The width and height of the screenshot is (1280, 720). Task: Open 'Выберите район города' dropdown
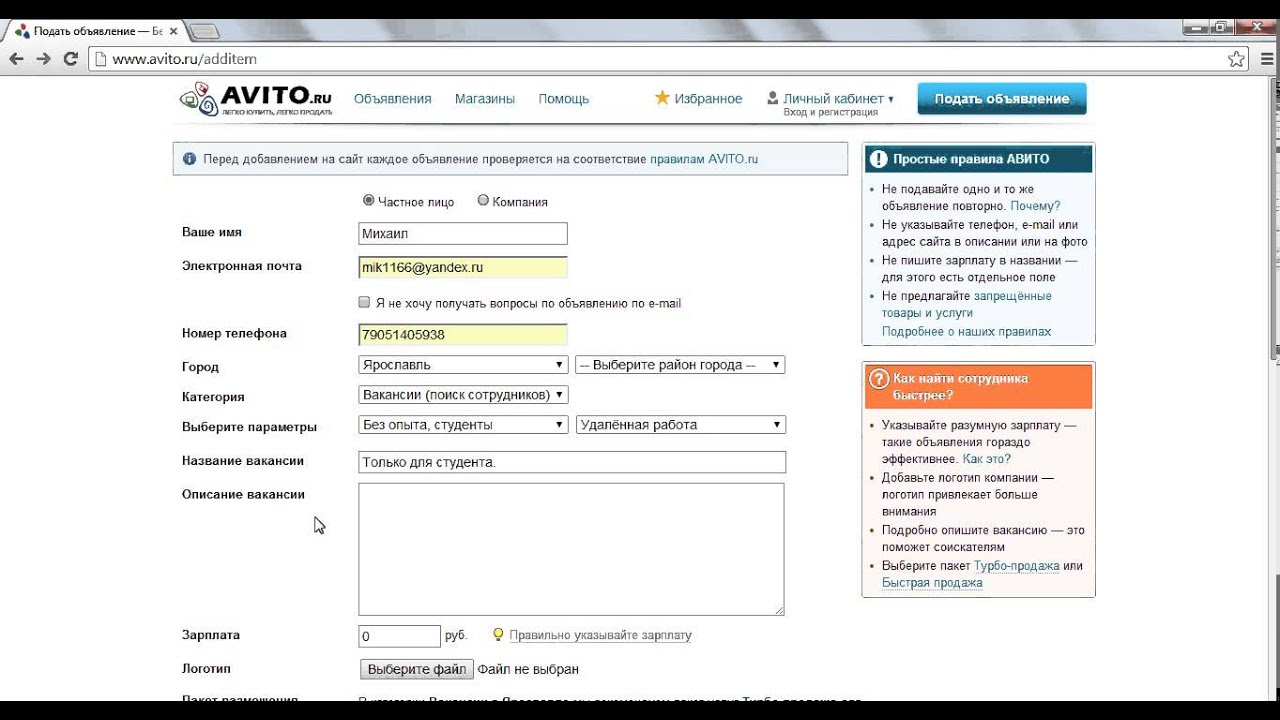(x=680, y=365)
